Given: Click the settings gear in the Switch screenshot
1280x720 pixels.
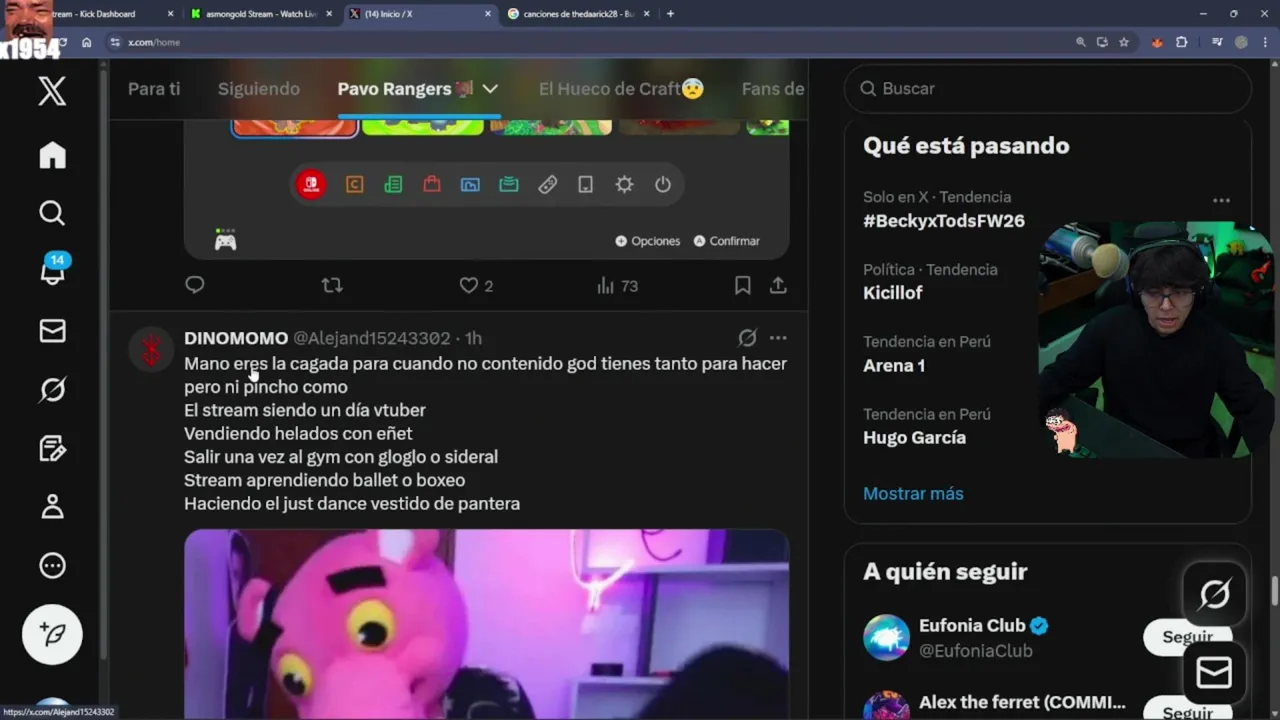Looking at the screenshot, I should [x=624, y=185].
